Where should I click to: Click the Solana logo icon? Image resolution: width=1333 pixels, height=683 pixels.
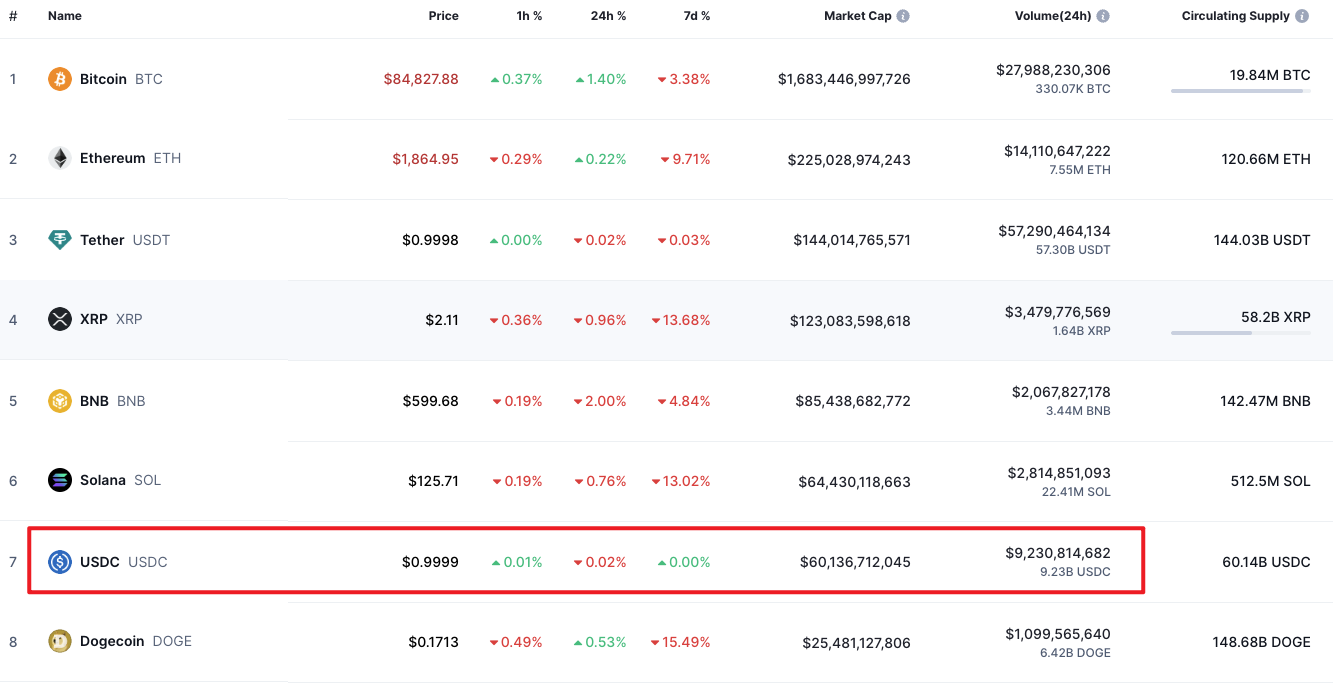point(60,480)
